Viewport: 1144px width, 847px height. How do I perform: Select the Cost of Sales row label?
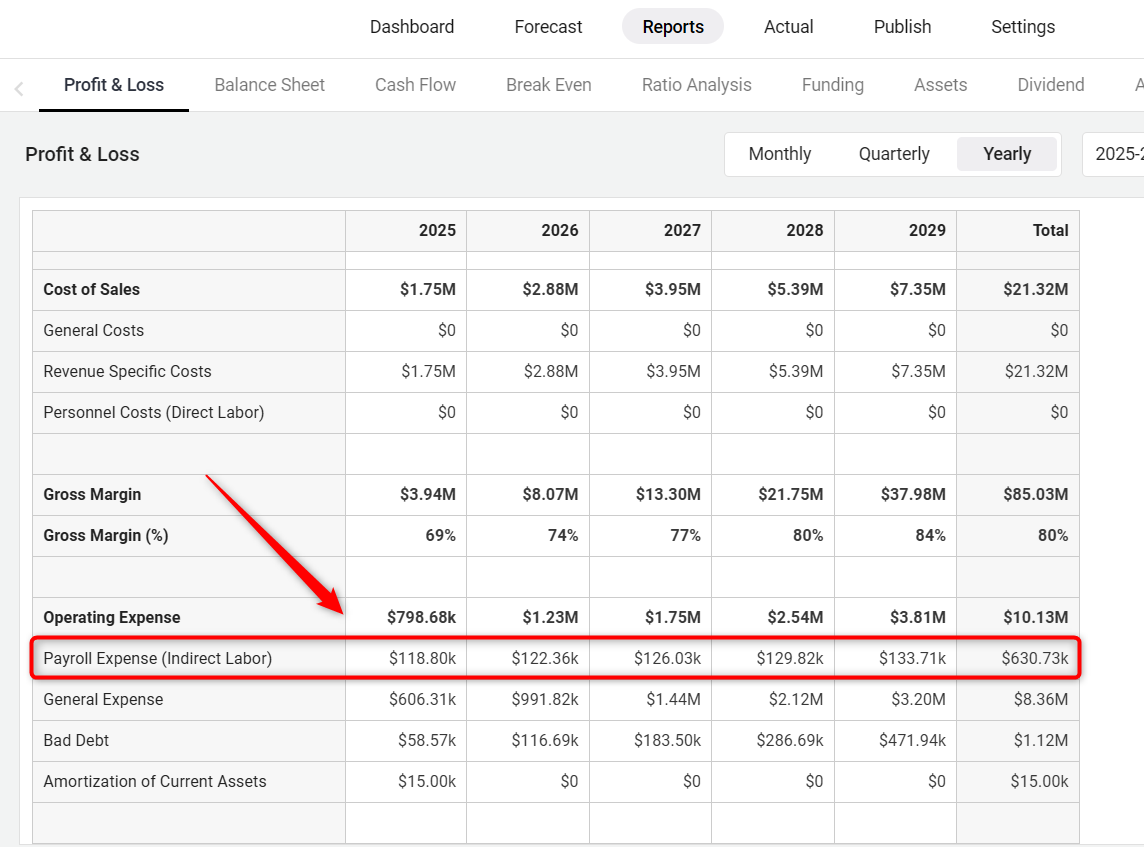[91, 290]
